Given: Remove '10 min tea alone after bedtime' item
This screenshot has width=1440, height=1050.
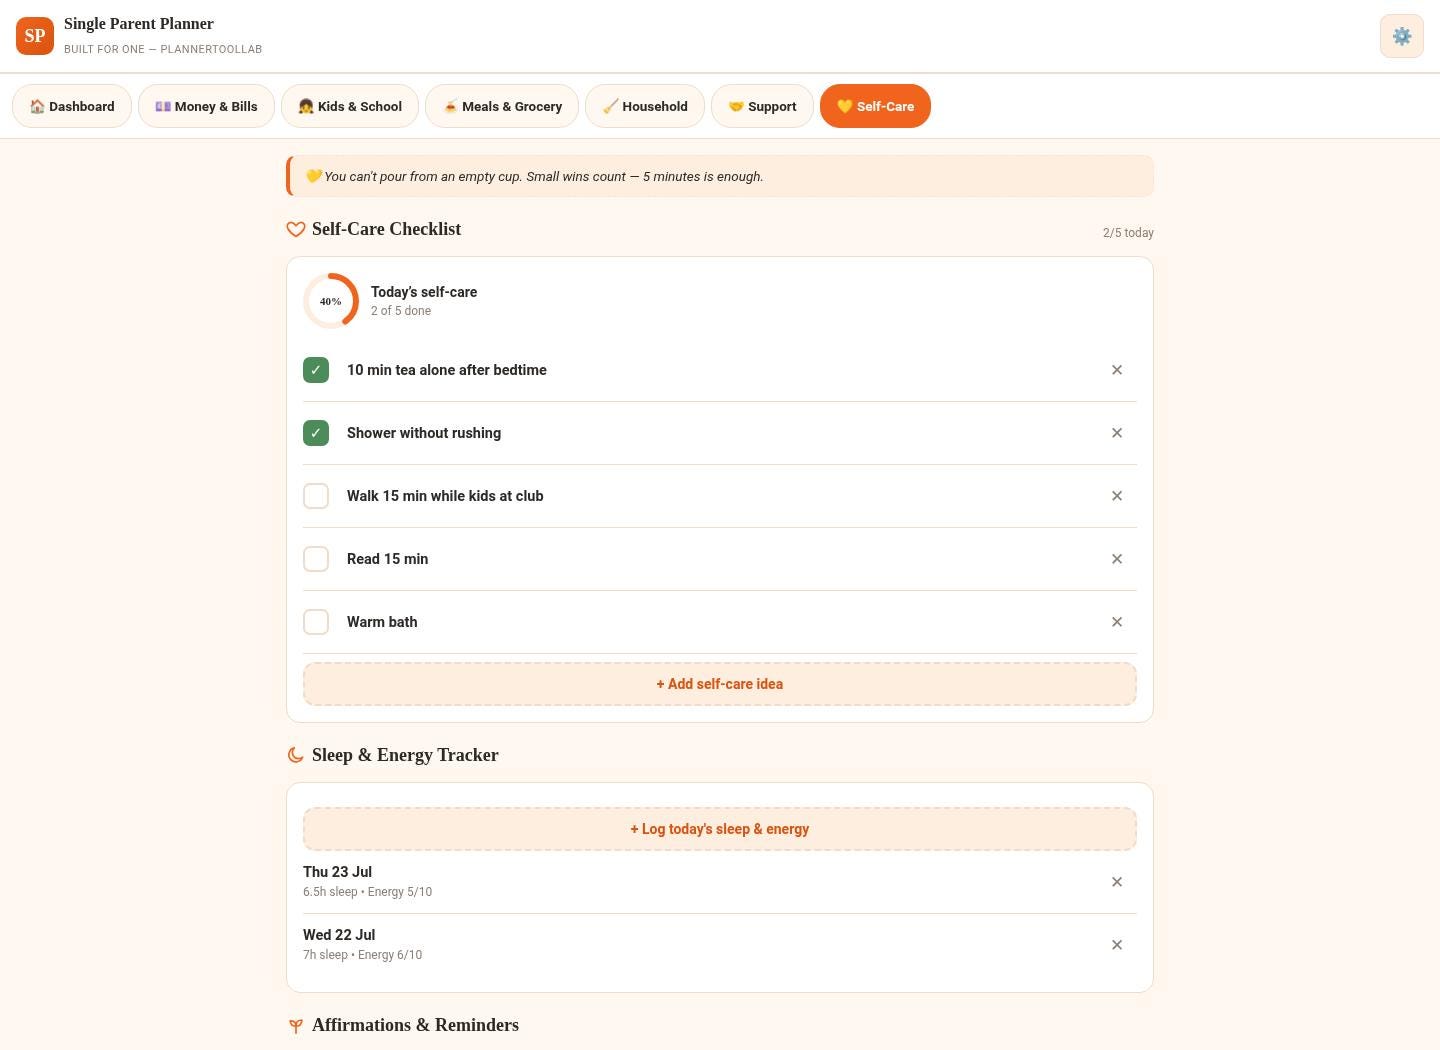Looking at the screenshot, I should [x=1117, y=370].
